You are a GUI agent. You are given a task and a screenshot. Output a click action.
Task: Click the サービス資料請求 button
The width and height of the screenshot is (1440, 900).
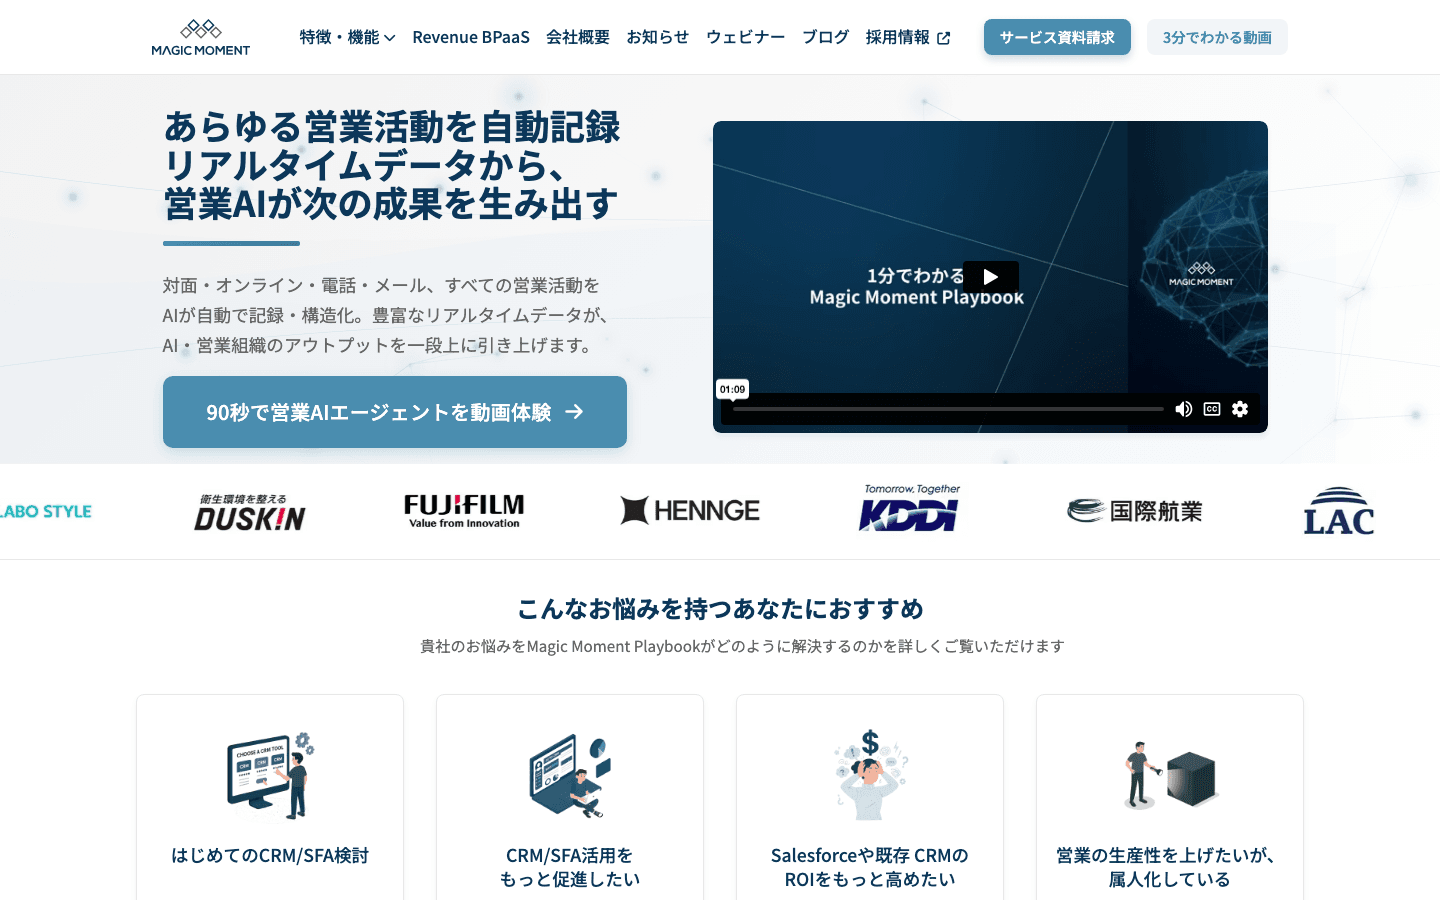tap(1057, 37)
